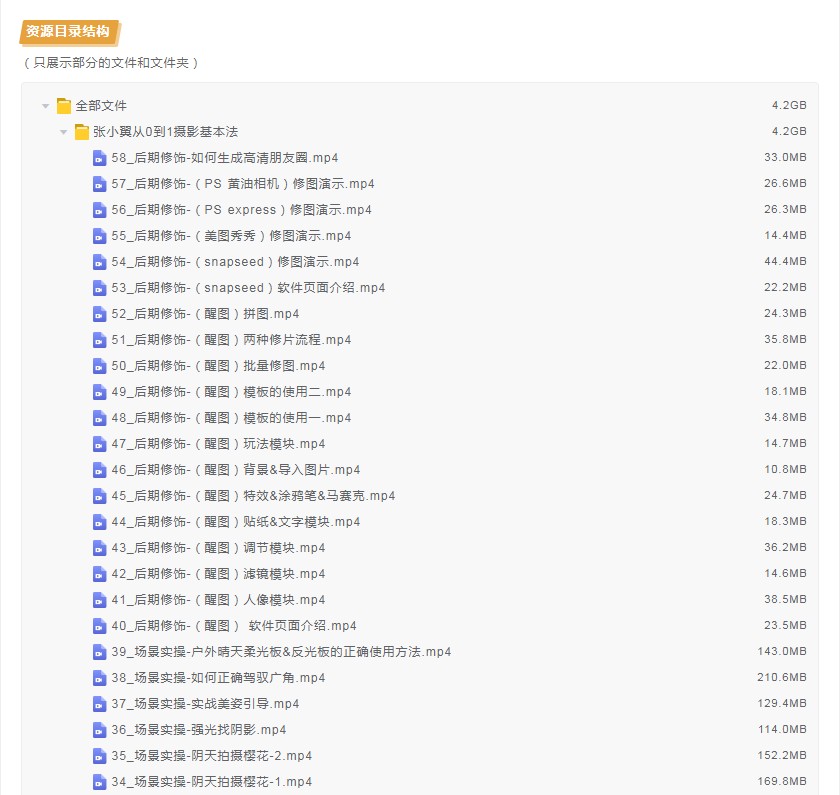Click video icon for 40_后期修饰 醒图 软件页面介绍
This screenshot has width=840, height=795.
(100, 626)
